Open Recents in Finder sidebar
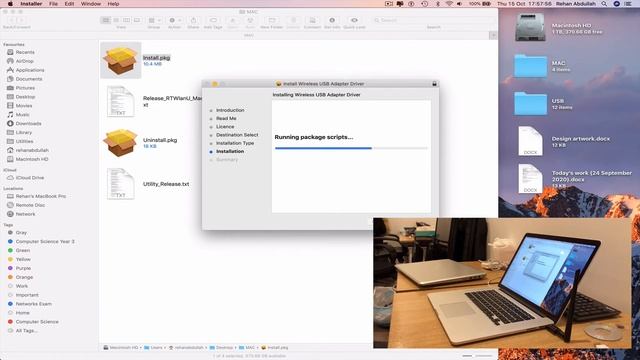The height and width of the screenshot is (360, 640). click(x=25, y=52)
